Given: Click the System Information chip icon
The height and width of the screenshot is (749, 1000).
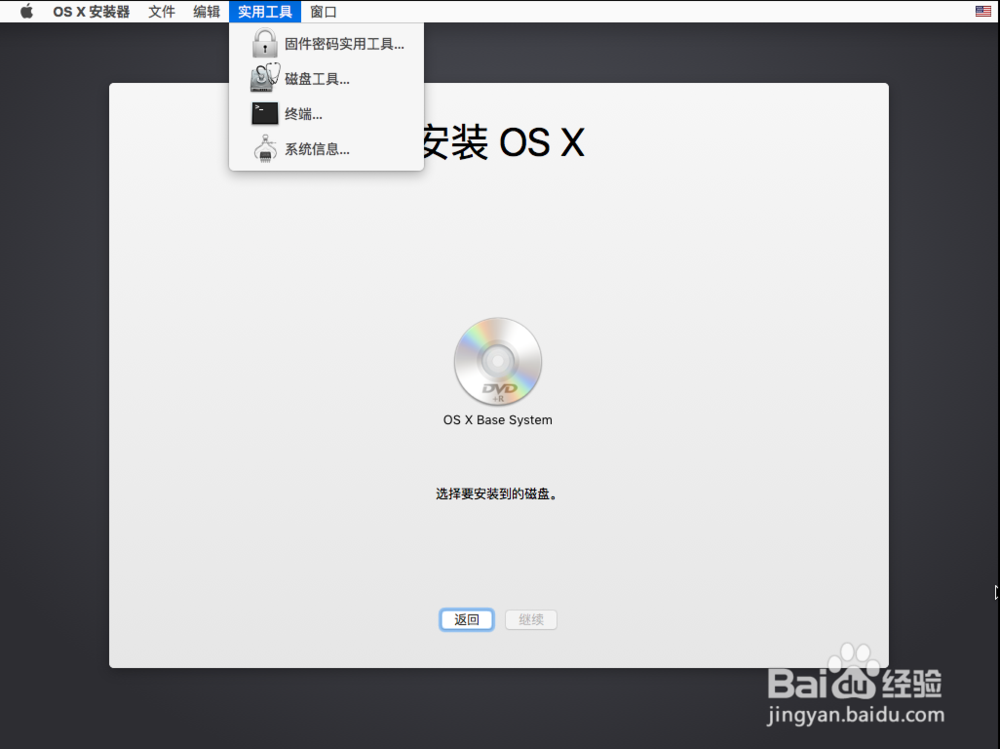Looking at the screenshot, I should click(265, 148).
